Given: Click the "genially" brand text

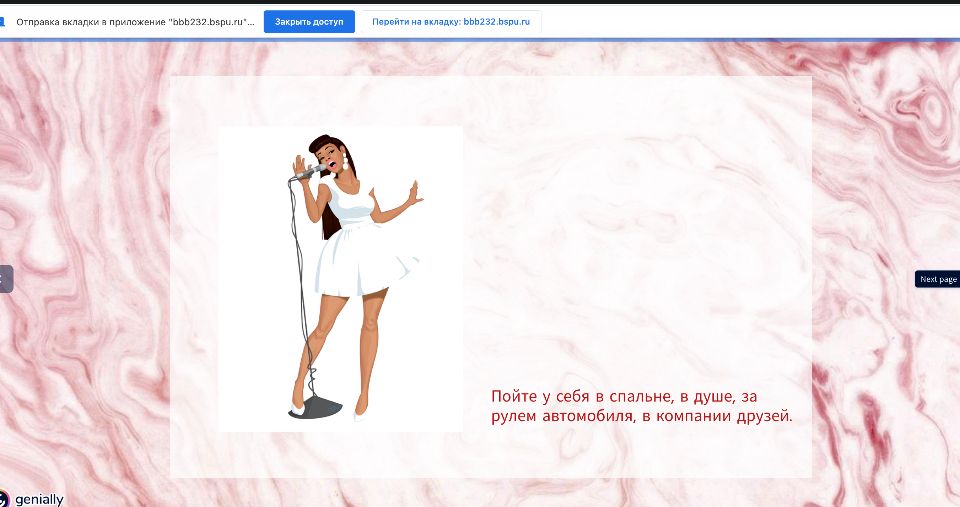Looking at the screenshot, I should pyautogui.click(x=39, y=499).
